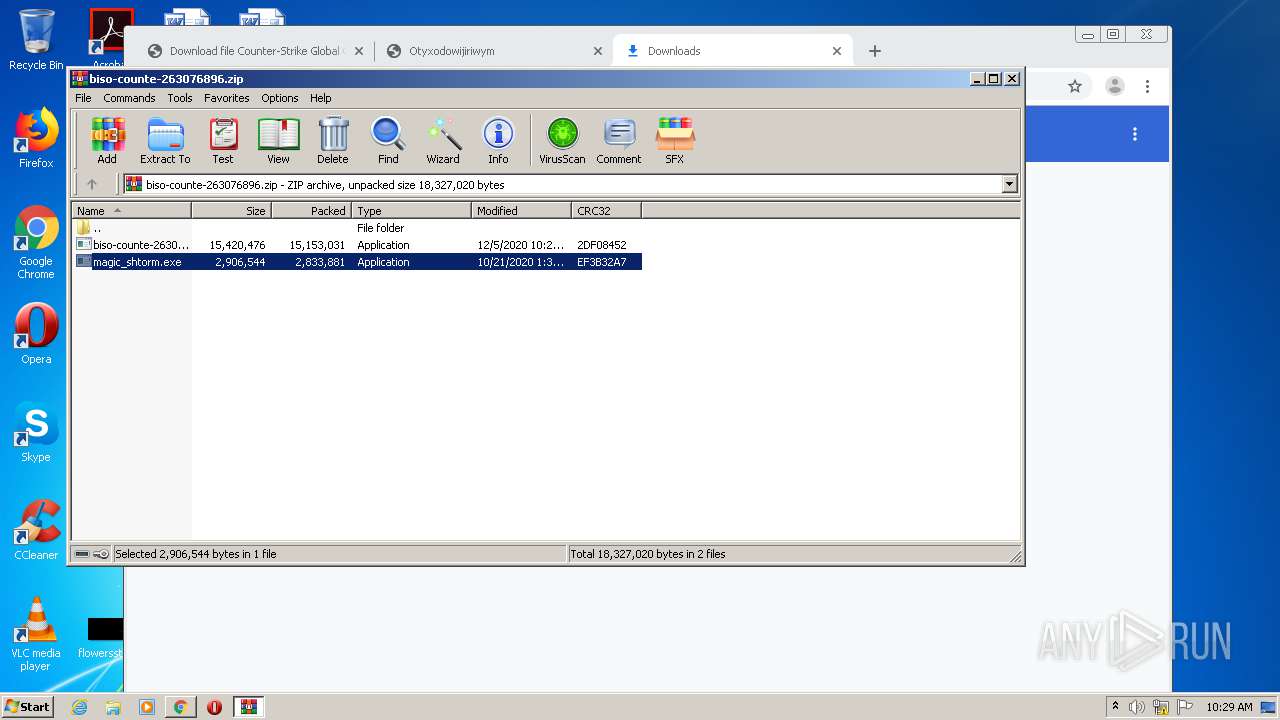The height and width of the screenshot is (720, 1280).
Task: Click Opera taskbar icon
Action: tap(214, 707)
